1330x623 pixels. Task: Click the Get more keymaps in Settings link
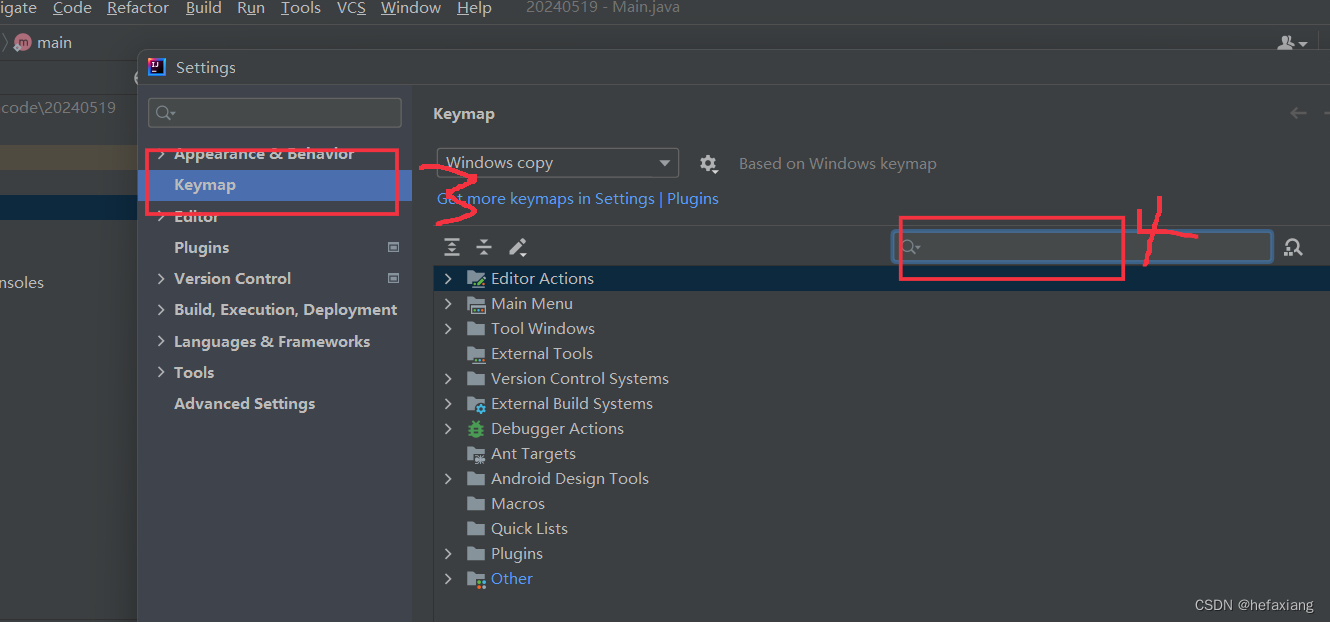click(x=546, y=199)
